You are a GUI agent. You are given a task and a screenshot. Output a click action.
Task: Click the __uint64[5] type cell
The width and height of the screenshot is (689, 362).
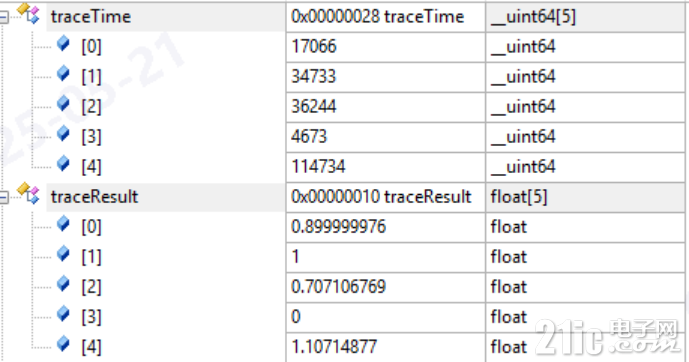tap(585, 17)
